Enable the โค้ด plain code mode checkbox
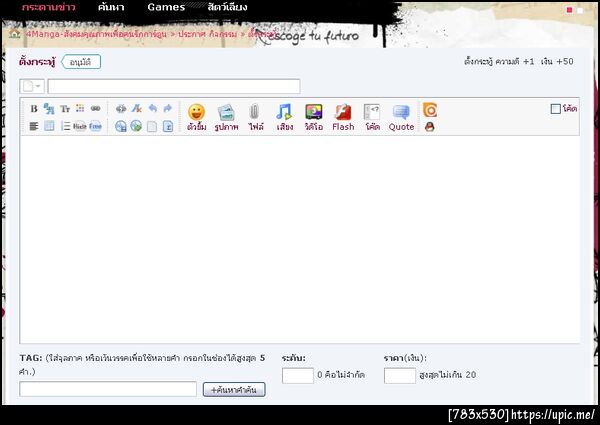600x425 pixels. point(555,109)
